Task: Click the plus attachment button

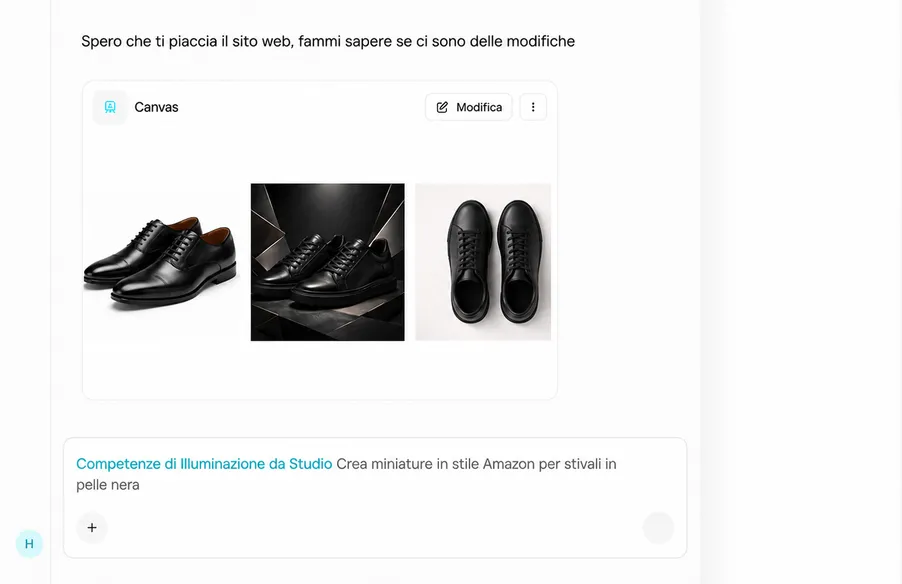Action: pos(92,528)
